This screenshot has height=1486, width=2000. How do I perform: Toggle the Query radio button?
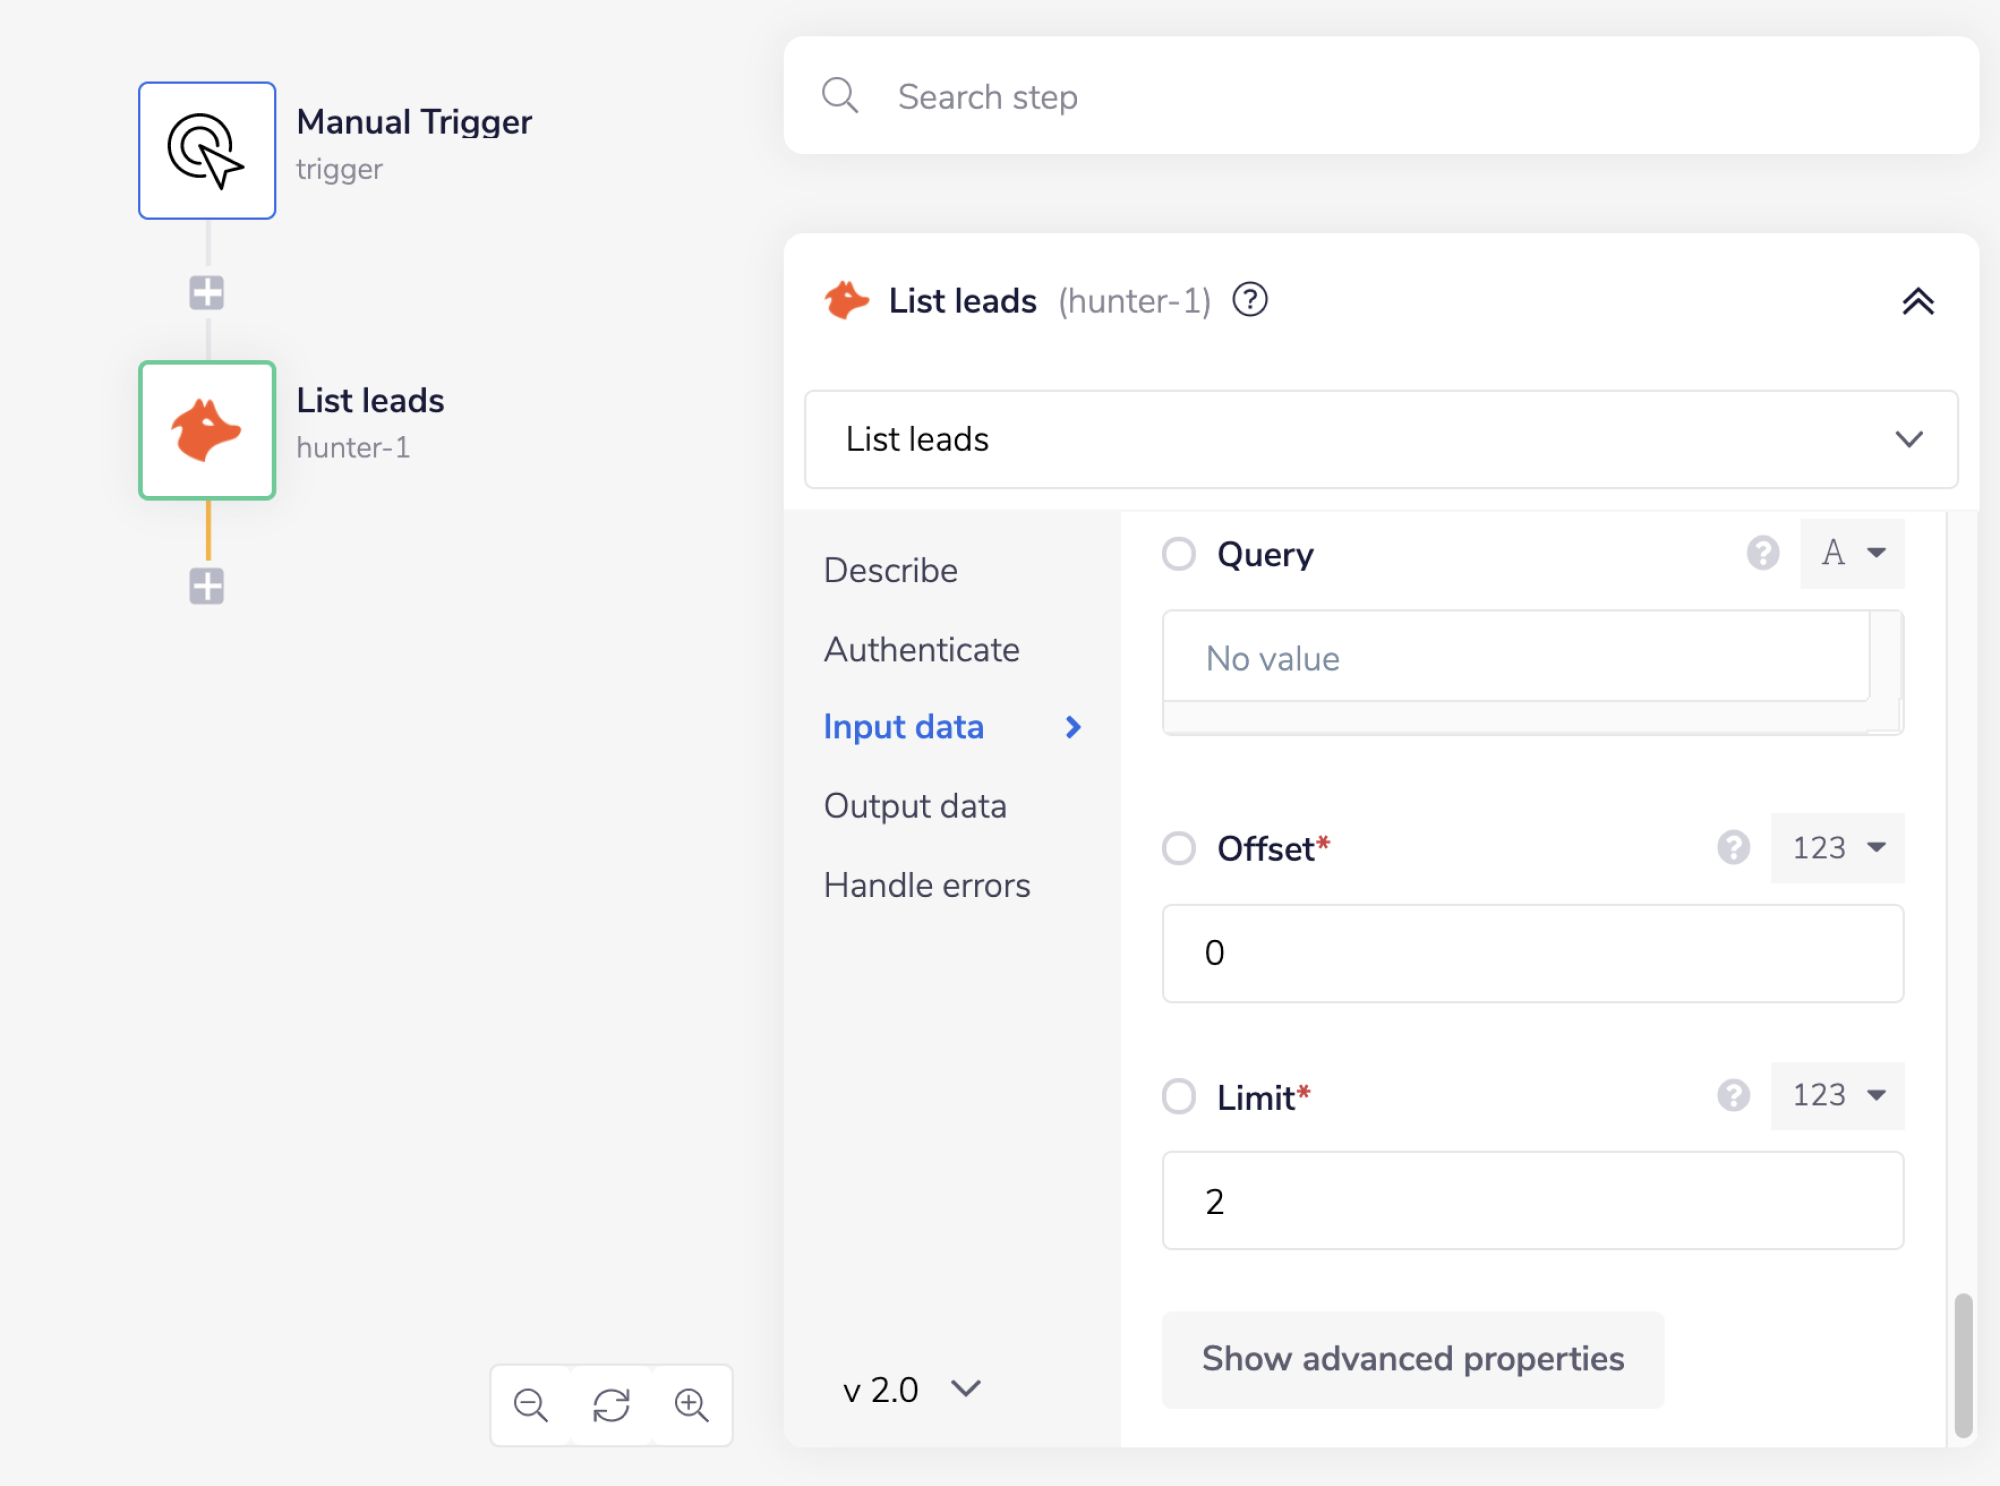(x=1179, y=554)
